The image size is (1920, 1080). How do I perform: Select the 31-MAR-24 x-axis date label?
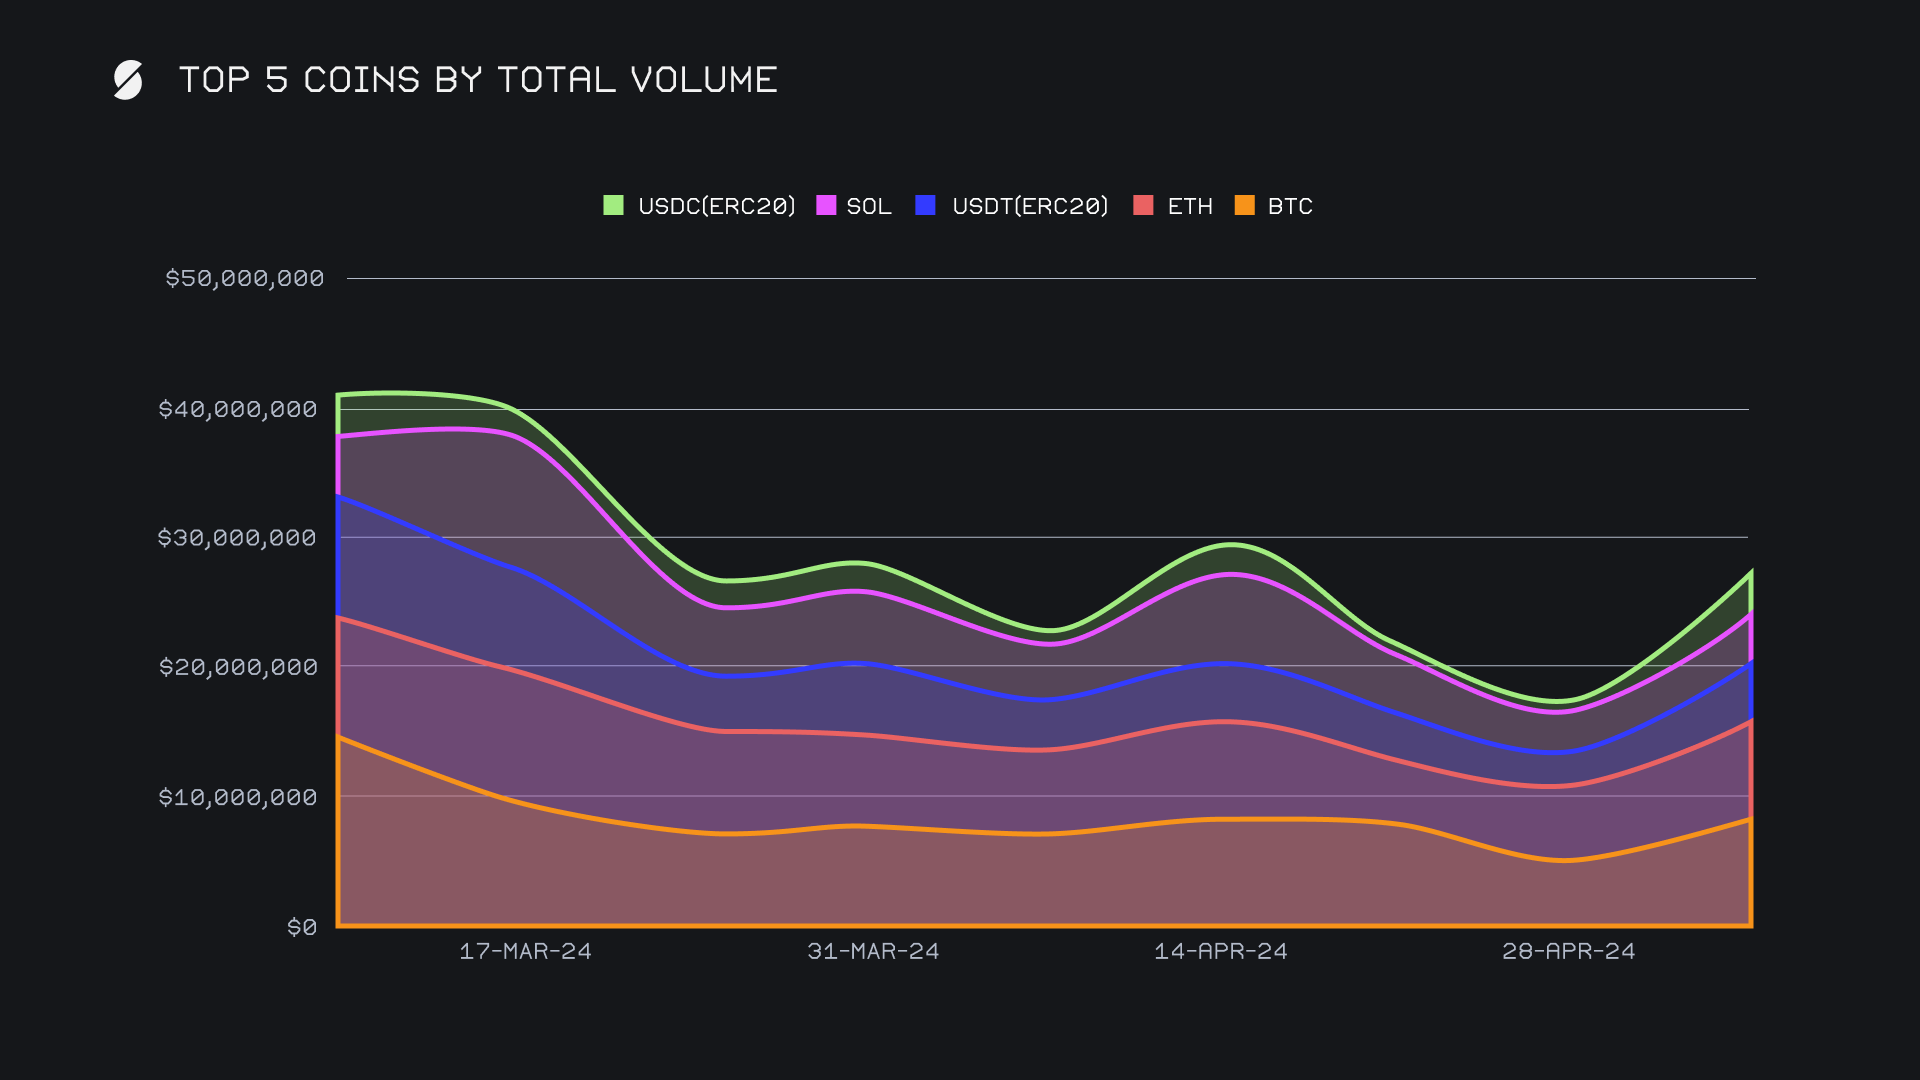[x=873, y=951]
